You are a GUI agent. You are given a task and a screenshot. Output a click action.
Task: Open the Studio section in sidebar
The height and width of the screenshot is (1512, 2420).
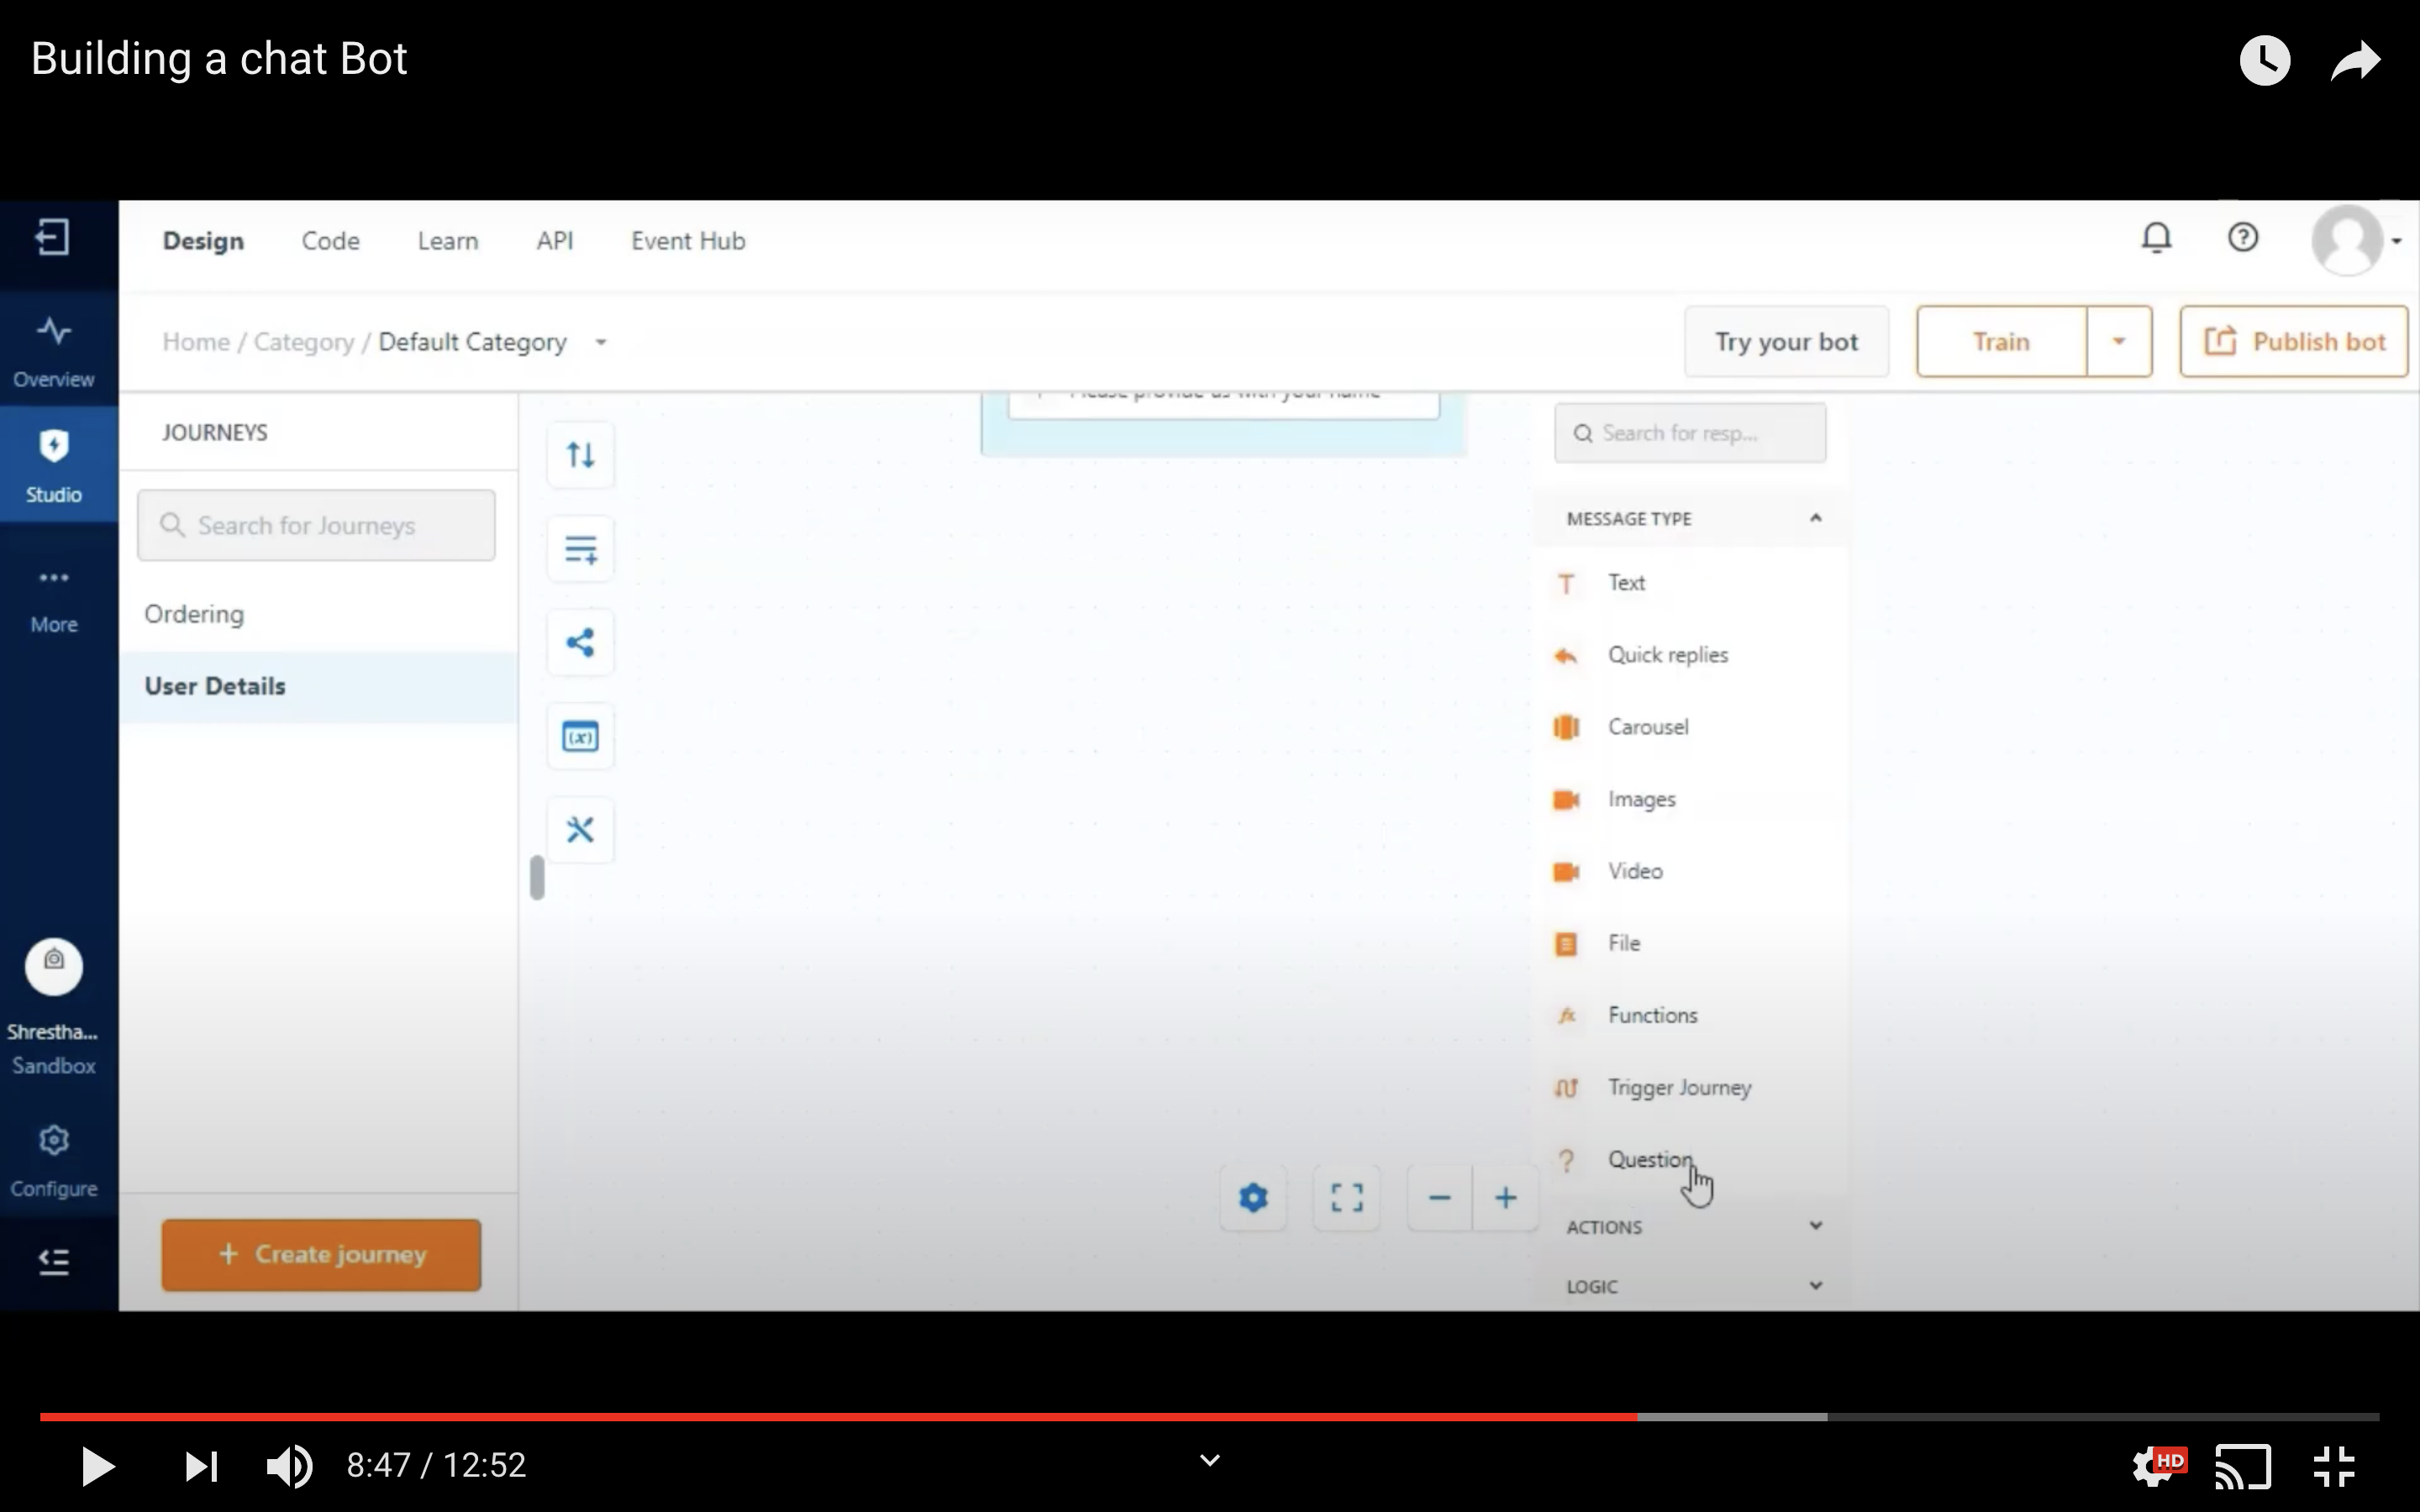click(x=54, y=465)
